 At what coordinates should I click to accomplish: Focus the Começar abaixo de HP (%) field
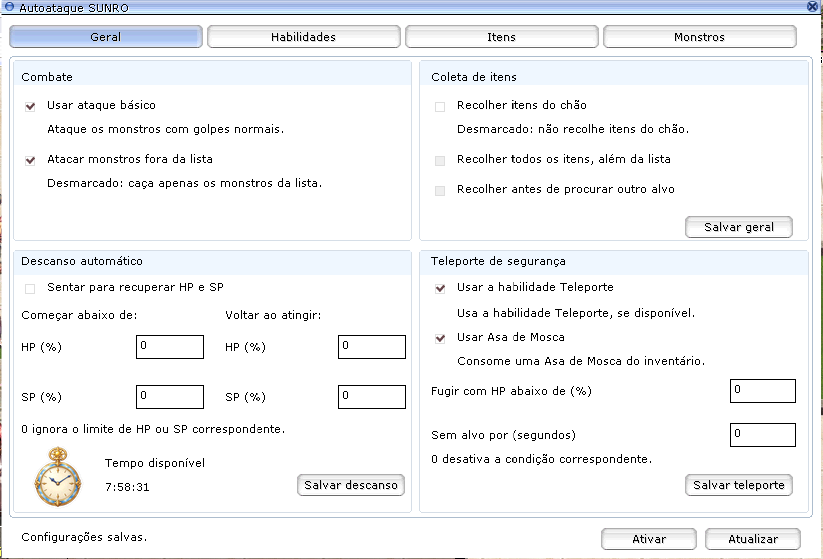(x=170, y=347)
